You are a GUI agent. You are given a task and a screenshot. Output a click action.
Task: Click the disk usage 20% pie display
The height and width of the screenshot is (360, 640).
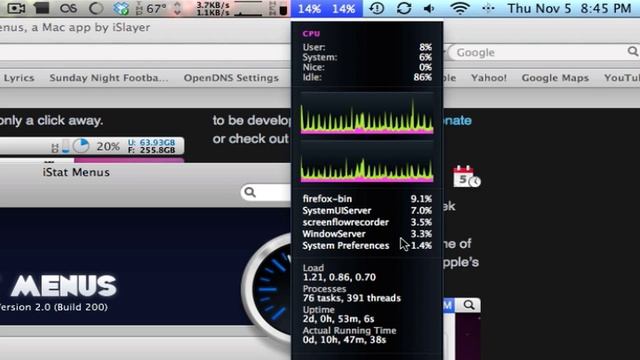81,146
